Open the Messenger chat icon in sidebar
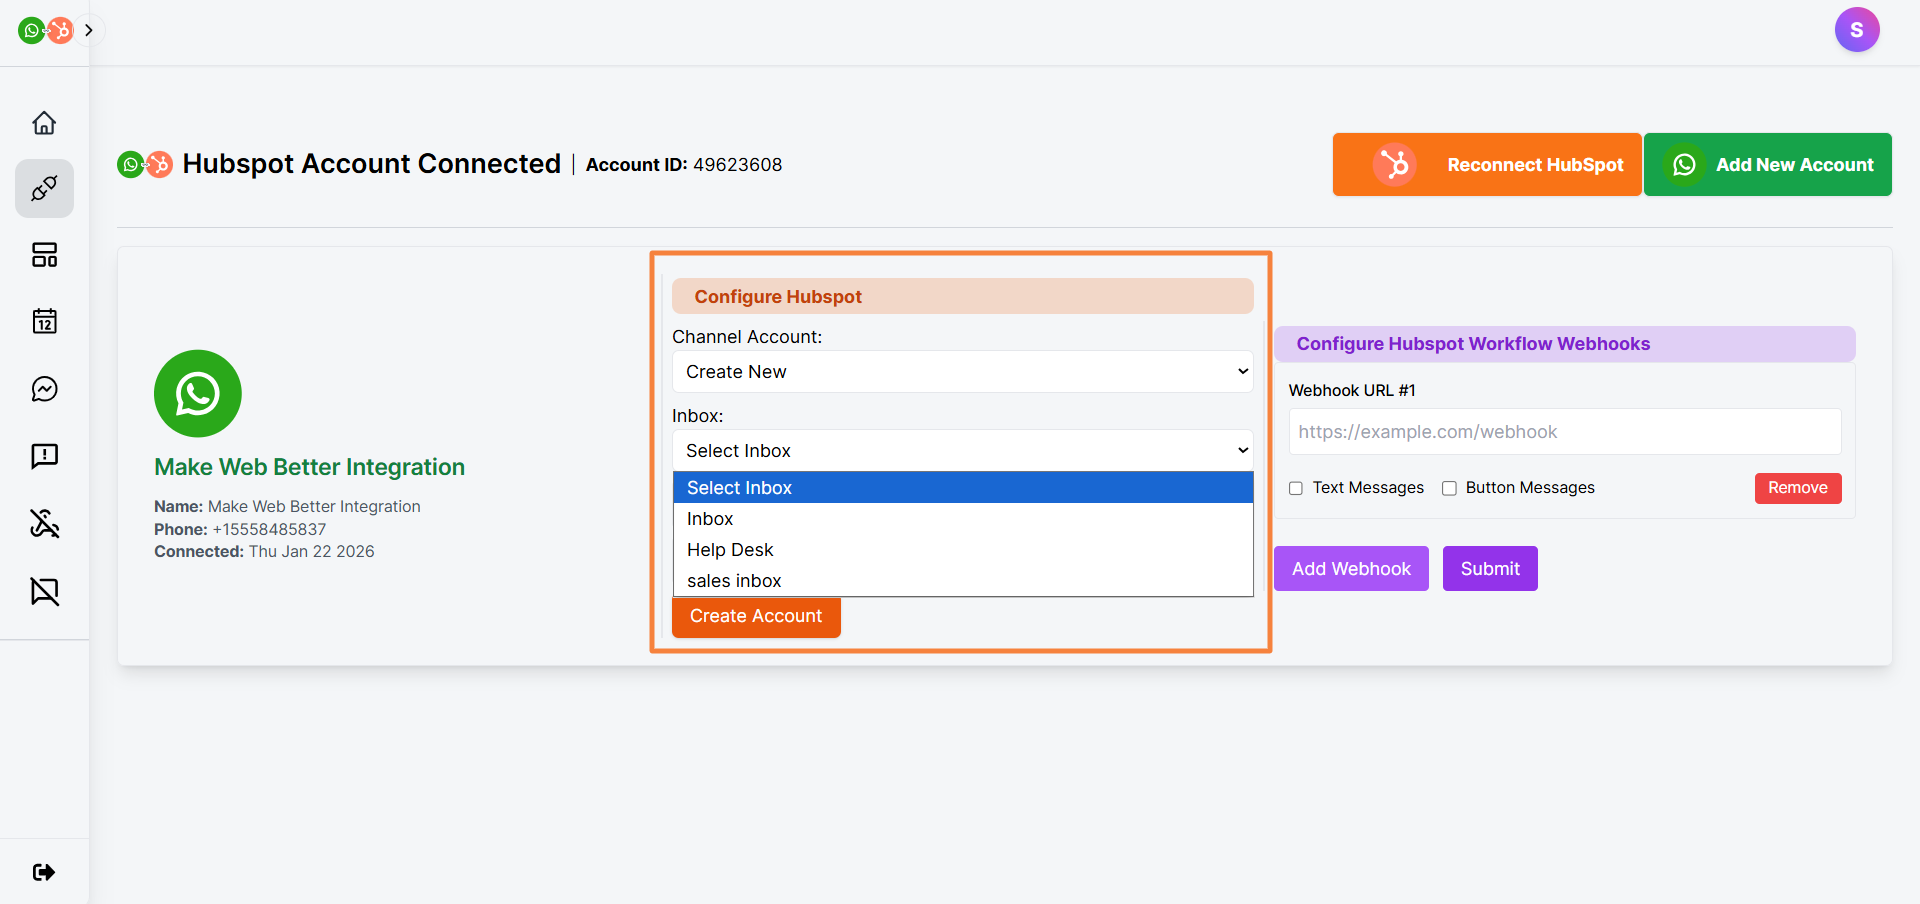The width and height of the screenshot is (1920, 904). coord(44,389)
